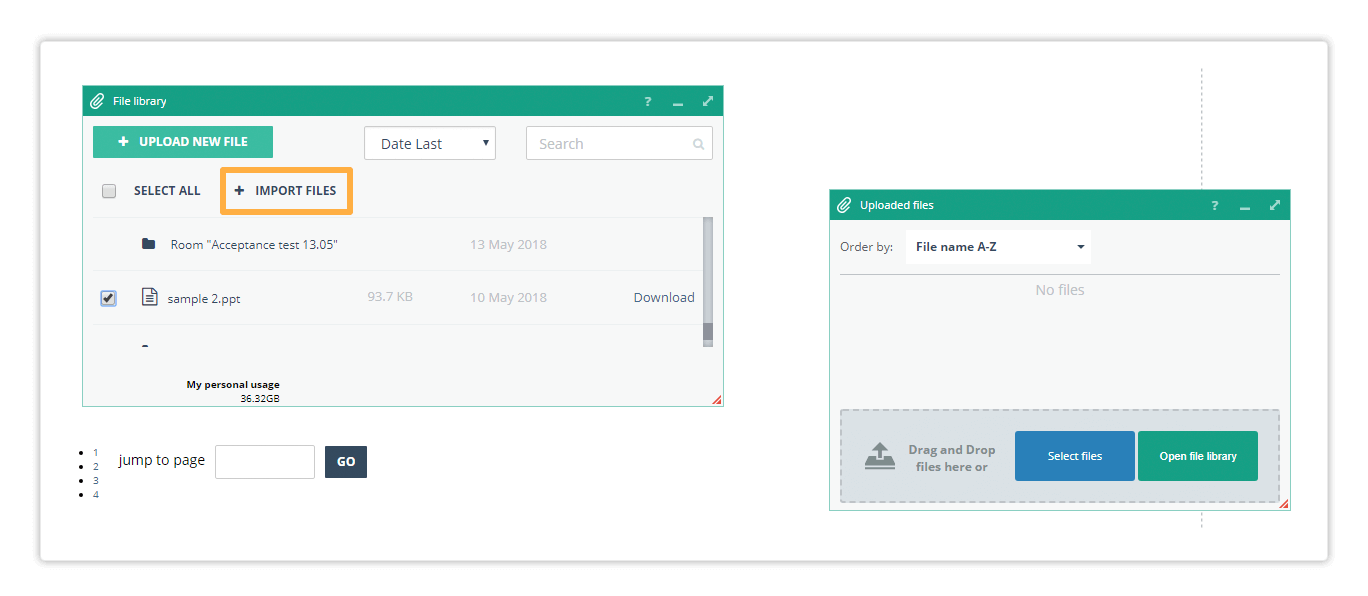Click Import Files button
This screenshot has width=1368, height=596.
coord(286,190)
